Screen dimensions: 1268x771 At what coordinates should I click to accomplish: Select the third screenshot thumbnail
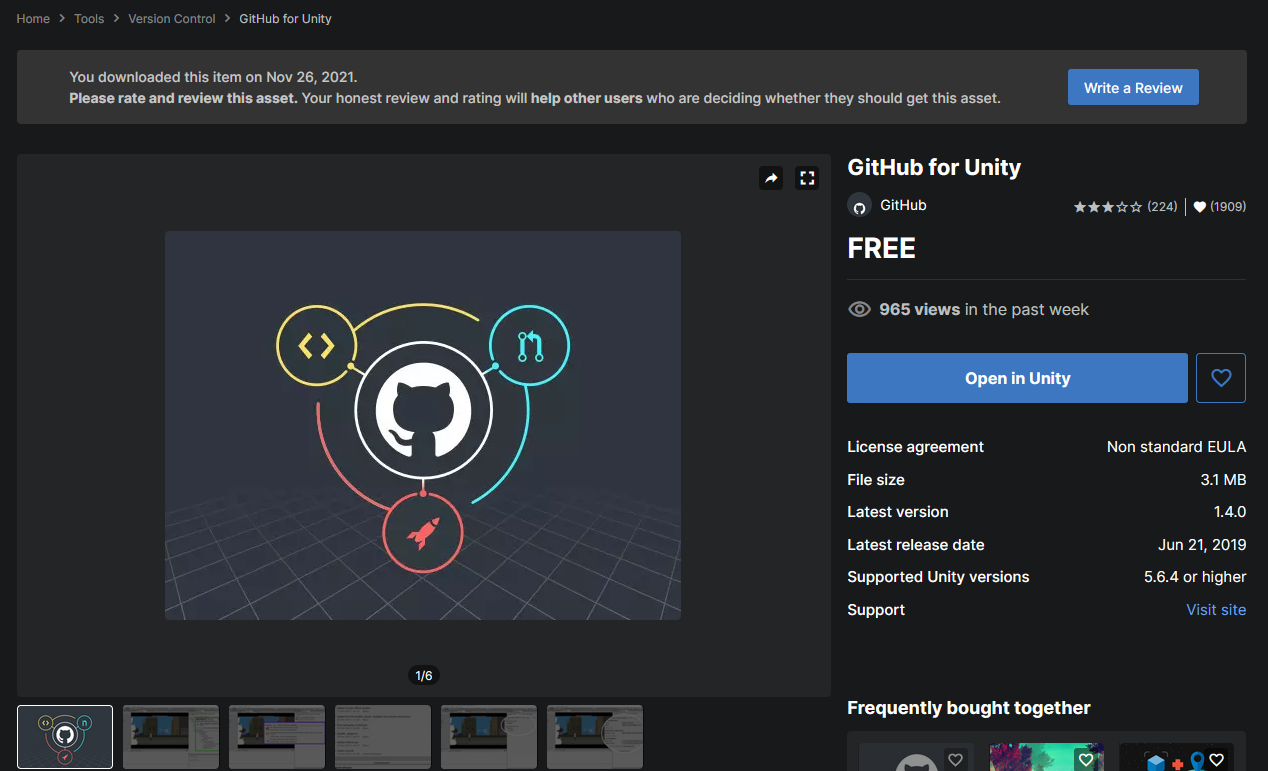tap(277, 737)
